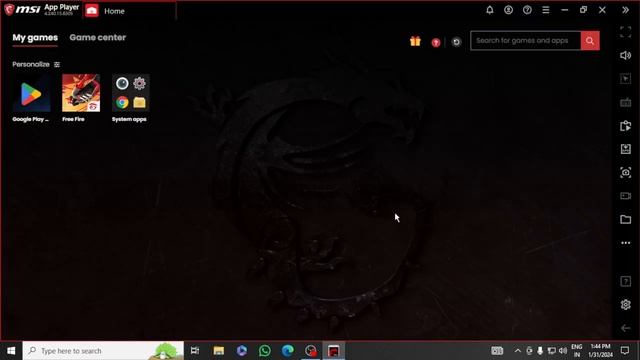Click the Windows taskbar search box
The height and width of the screenshot is (360, 640).
(103, 351)
